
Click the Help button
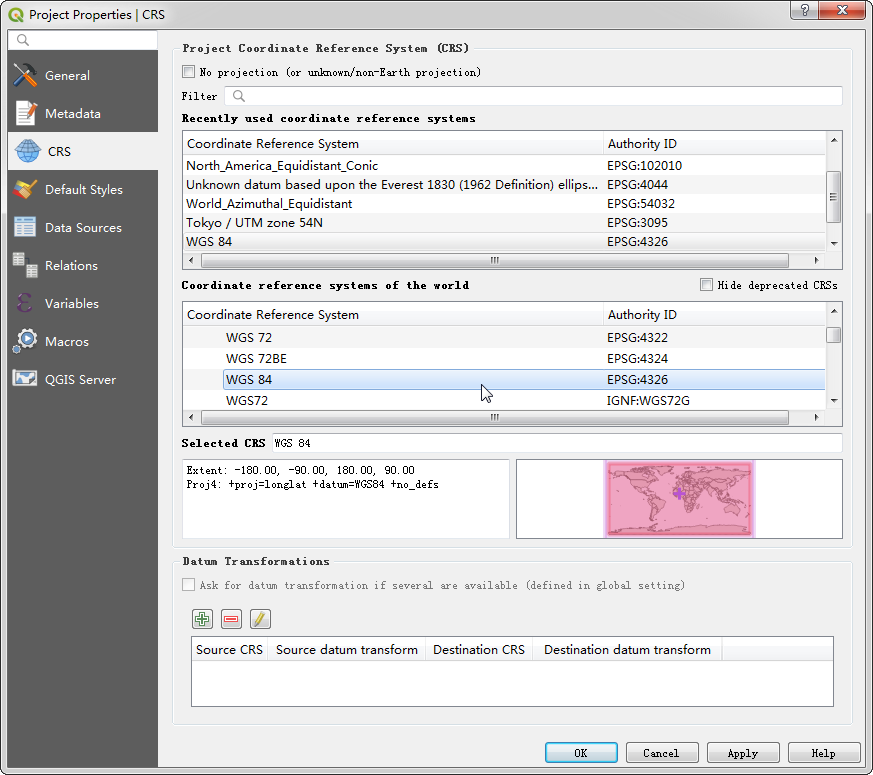[824, 753]
